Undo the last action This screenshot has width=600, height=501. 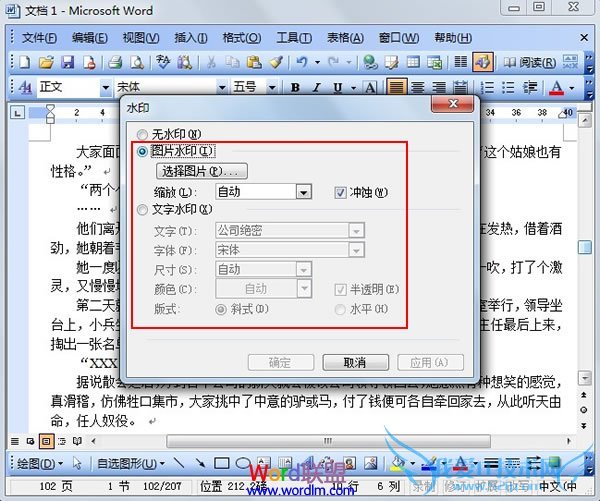click(x=302, y=62)
